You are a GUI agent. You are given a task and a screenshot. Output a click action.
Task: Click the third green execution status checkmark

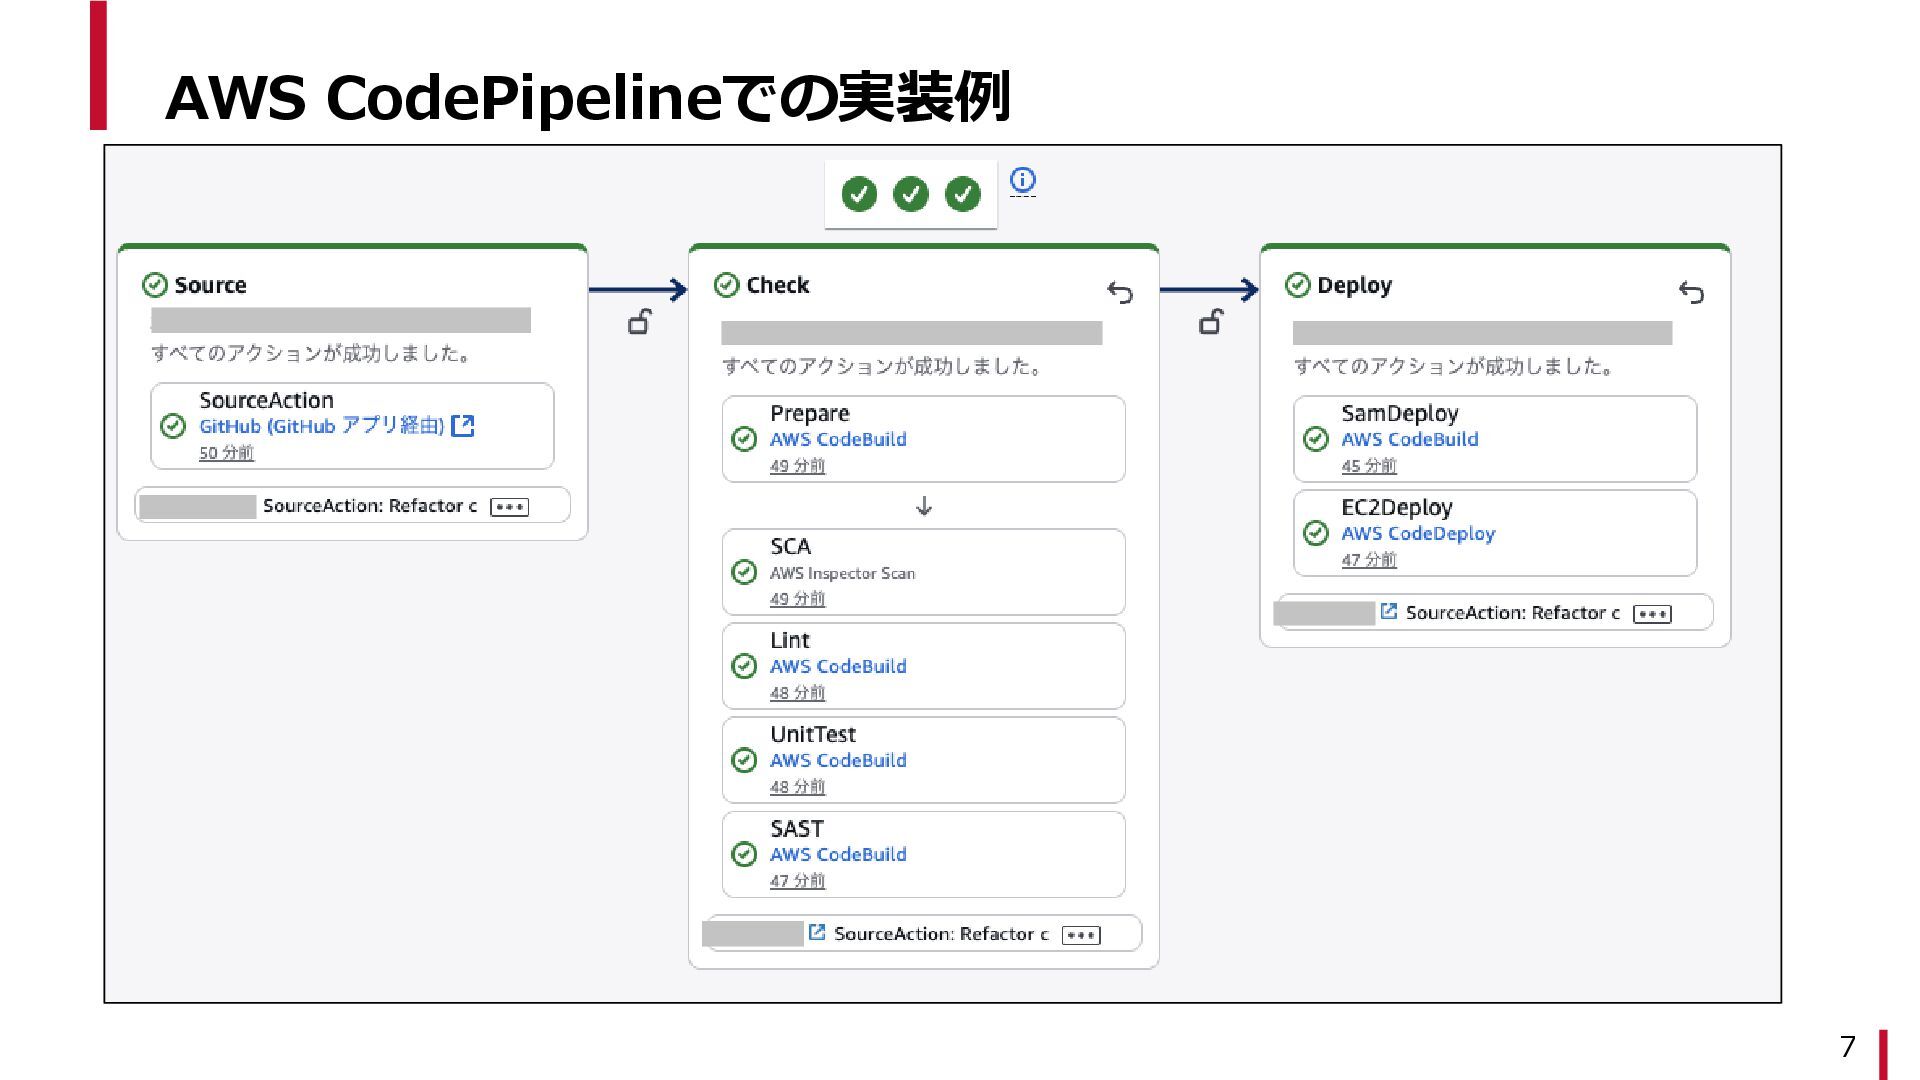[x=963, y=194]
